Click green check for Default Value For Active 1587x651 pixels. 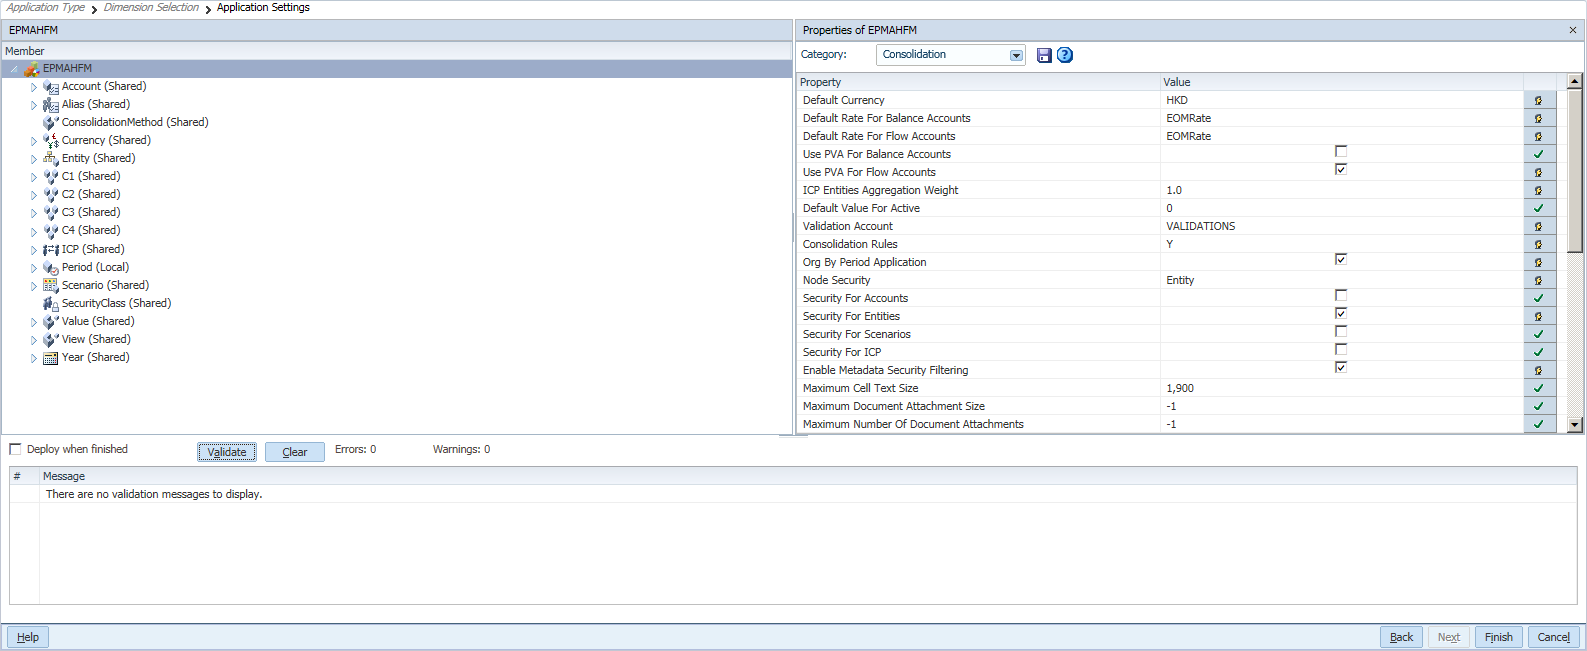click(1538, 208)
